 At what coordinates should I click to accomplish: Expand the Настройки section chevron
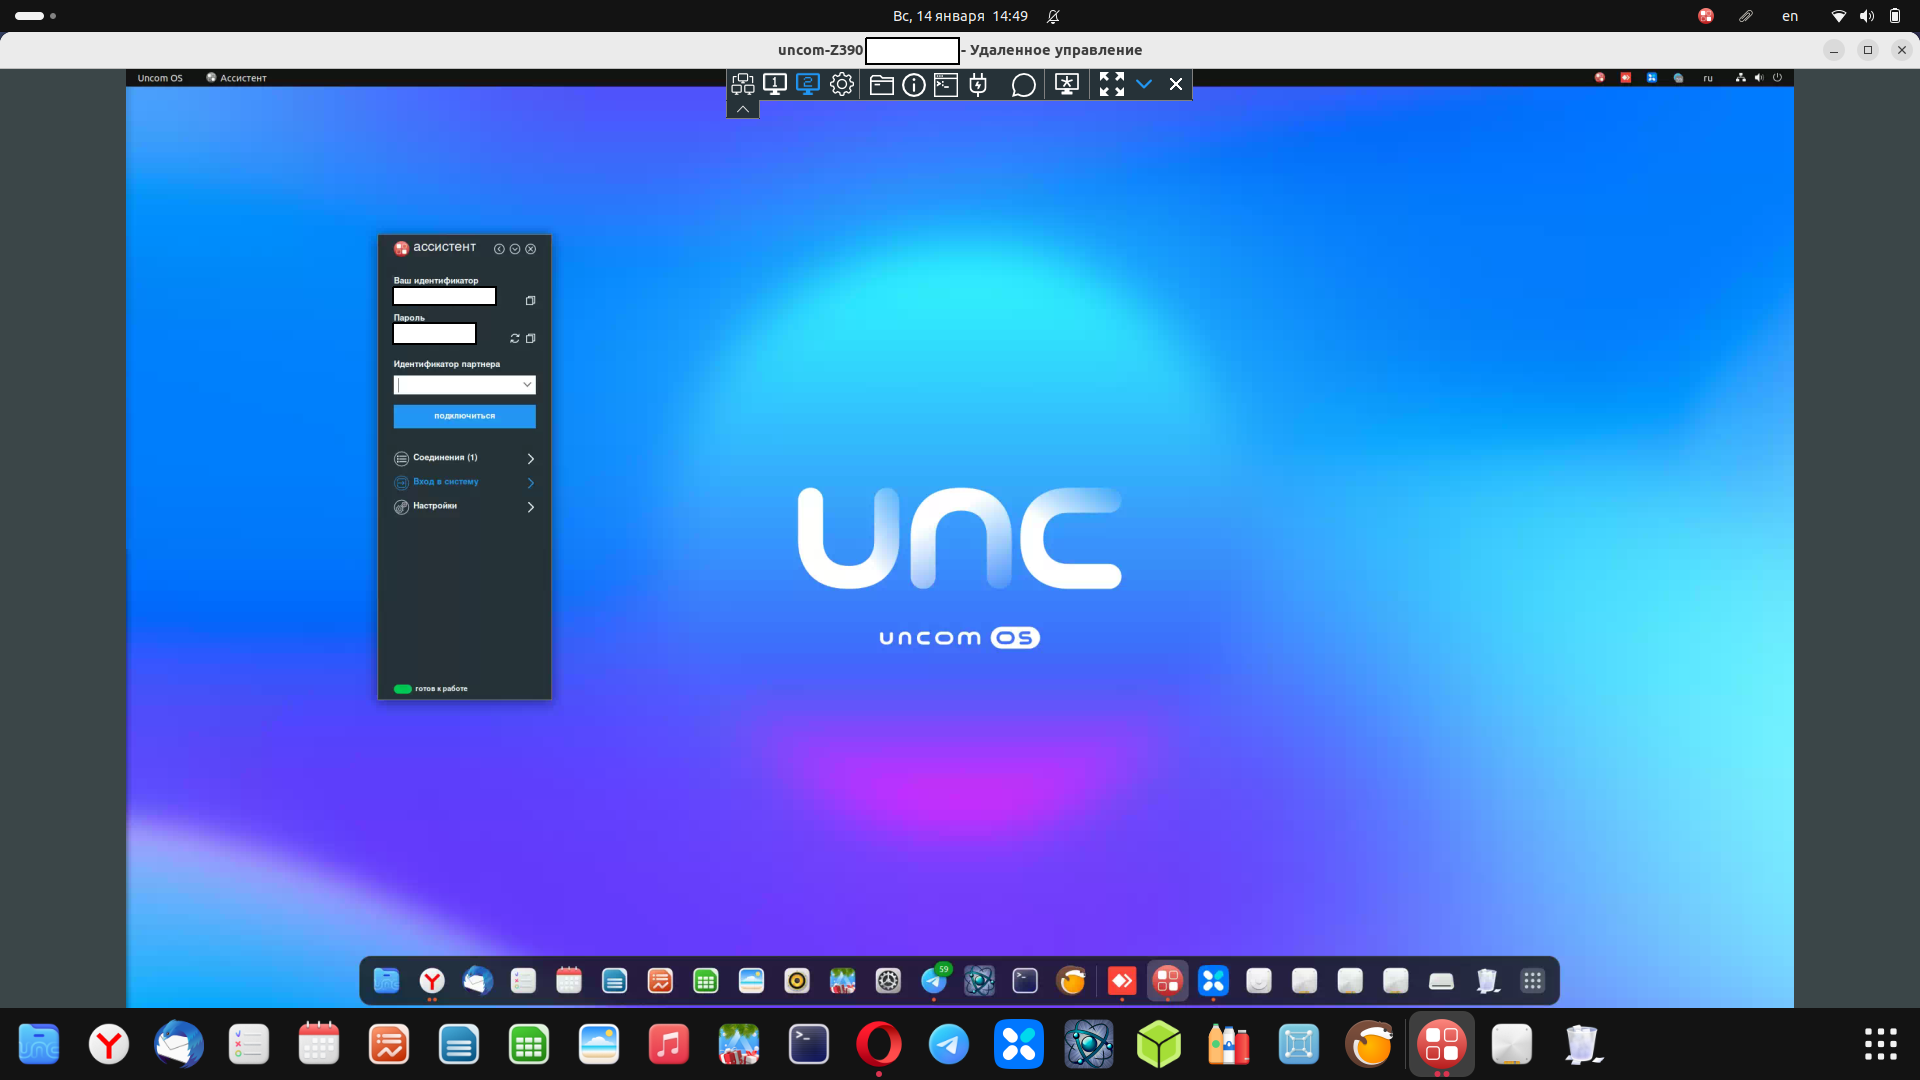tap(530, 507)
